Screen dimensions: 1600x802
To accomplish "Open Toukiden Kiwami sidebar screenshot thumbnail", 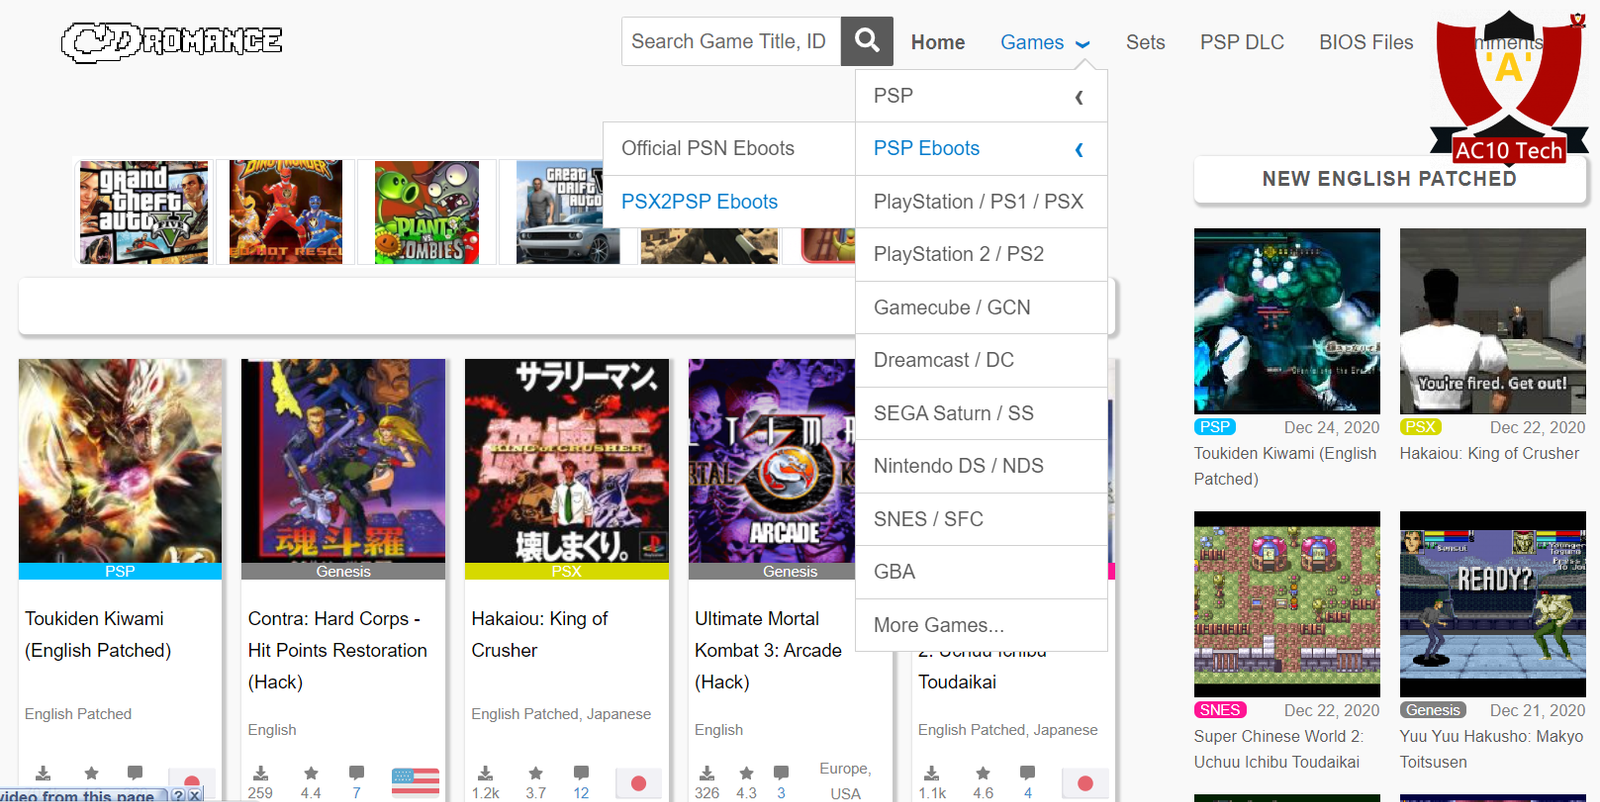I will pos(1287,321).
